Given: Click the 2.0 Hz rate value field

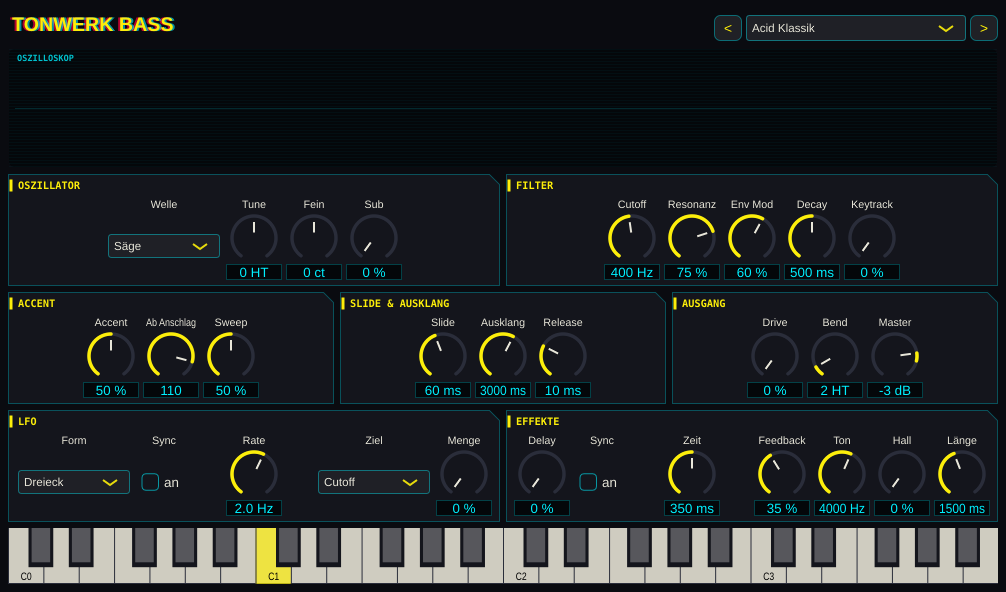Looking at the screenshot, I should click(x=254, y=509).
